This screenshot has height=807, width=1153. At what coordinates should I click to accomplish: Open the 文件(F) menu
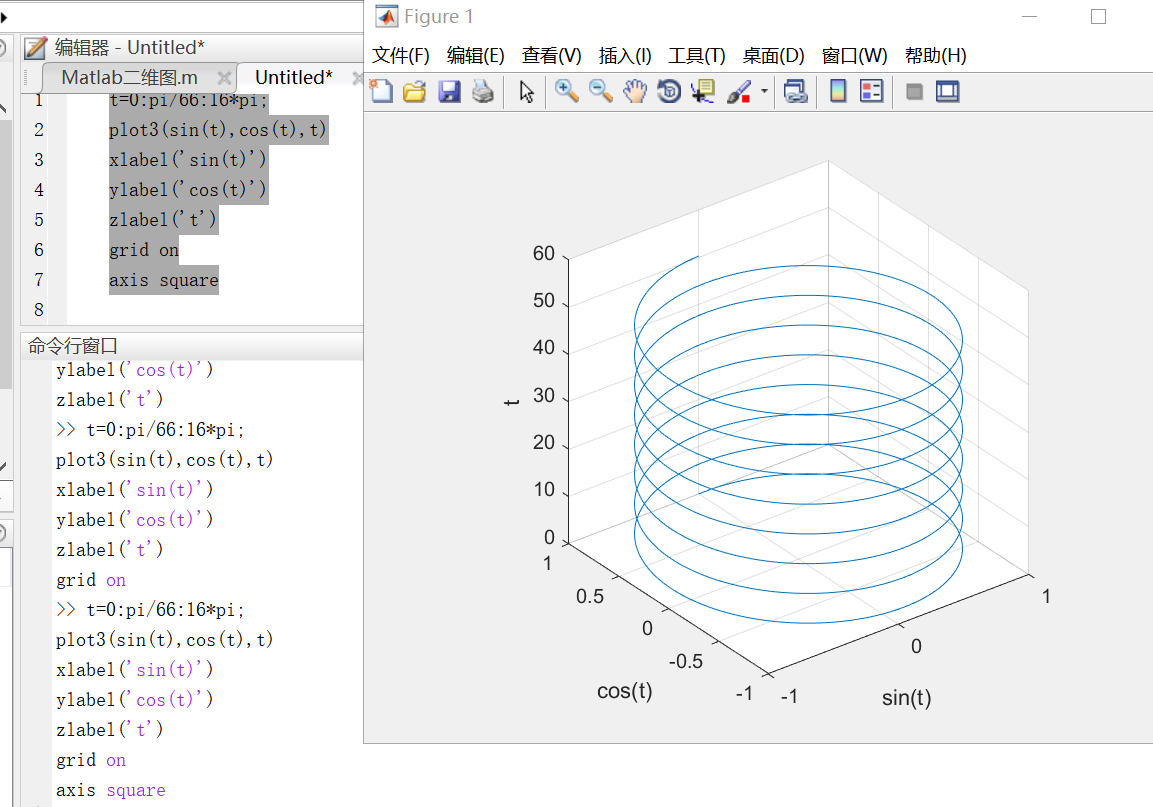399,56
